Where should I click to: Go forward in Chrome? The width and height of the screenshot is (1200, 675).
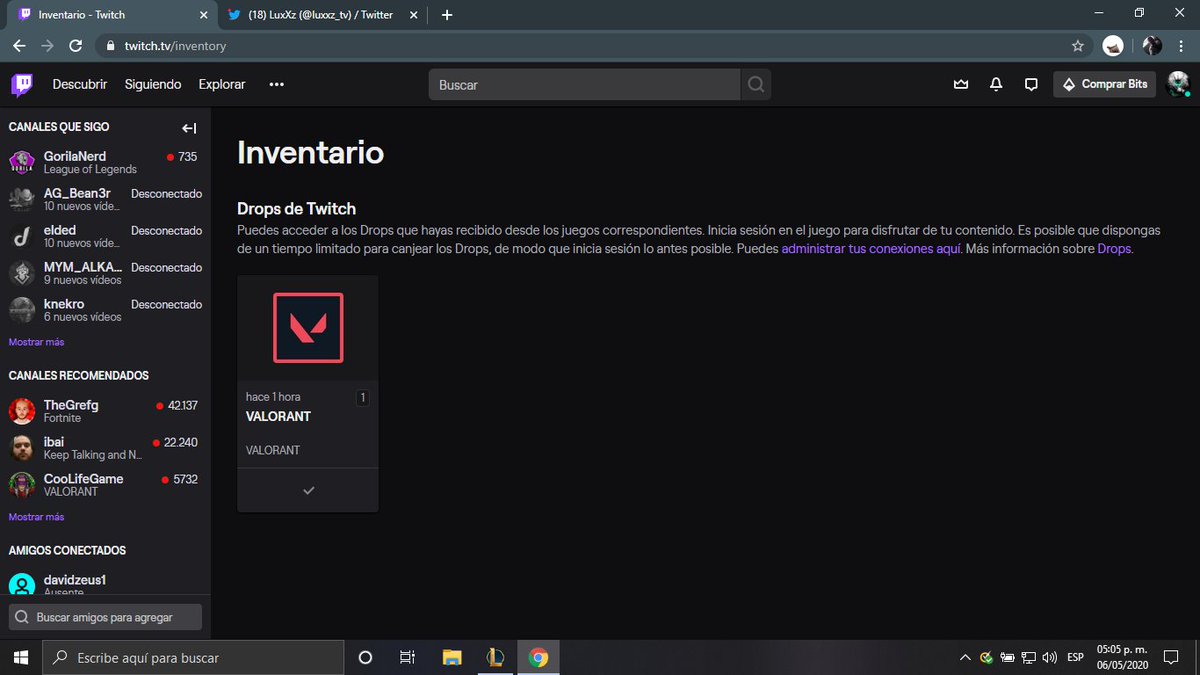pos(47,46)
